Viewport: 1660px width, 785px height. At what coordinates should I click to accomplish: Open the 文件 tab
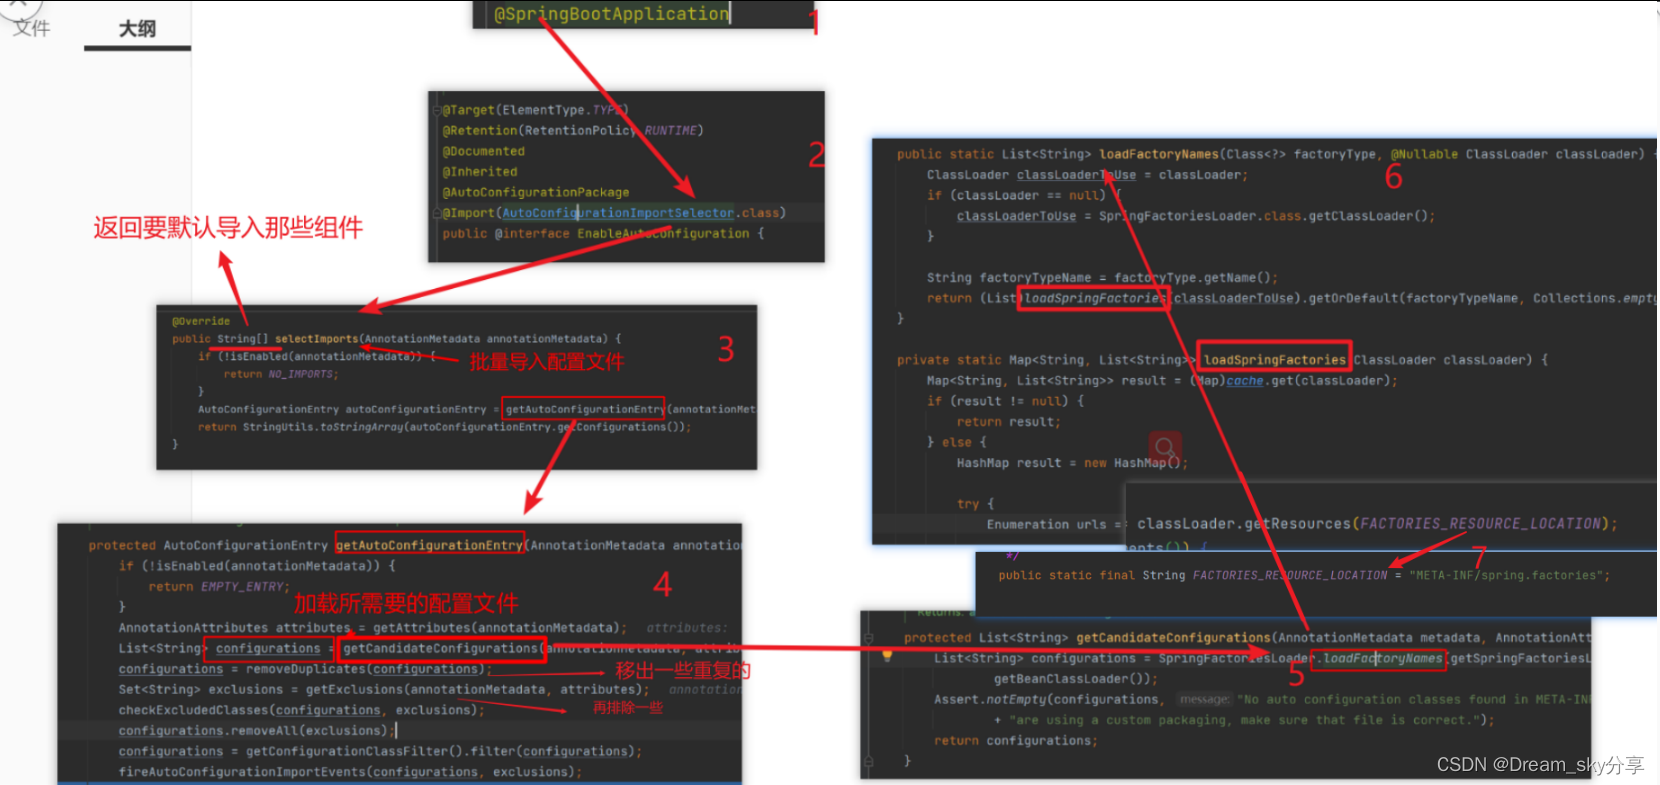(32, 28)
